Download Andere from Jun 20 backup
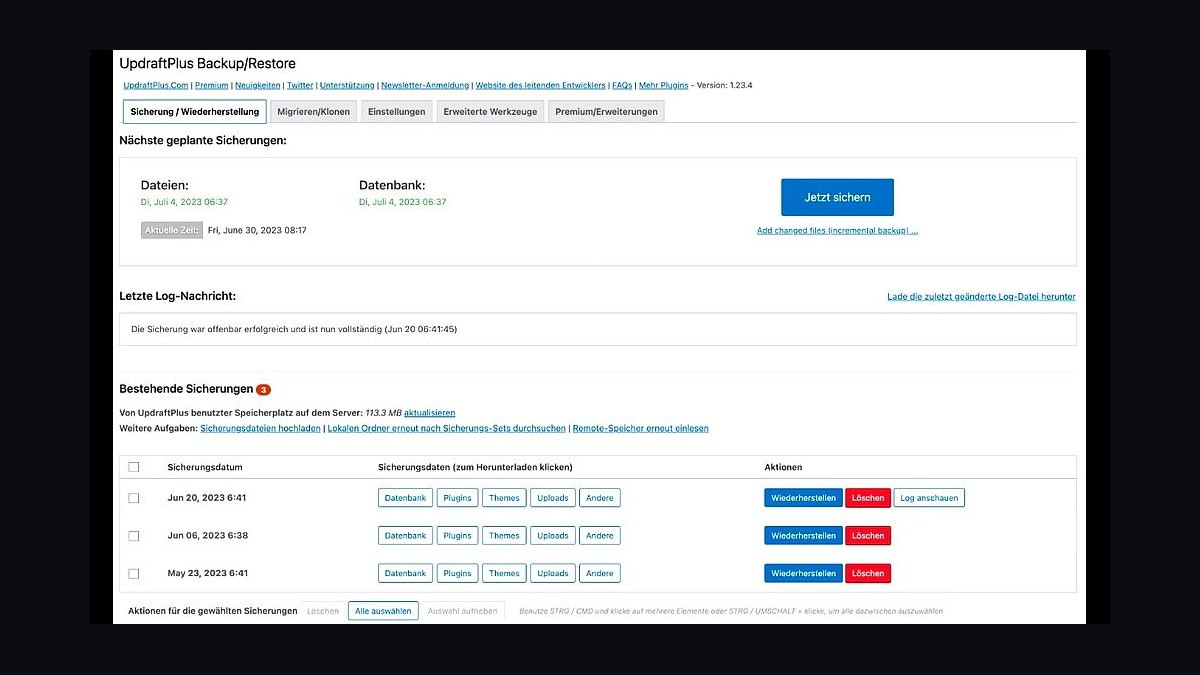This screenshot has width=1200, height=675. click(x=600, y=497)
